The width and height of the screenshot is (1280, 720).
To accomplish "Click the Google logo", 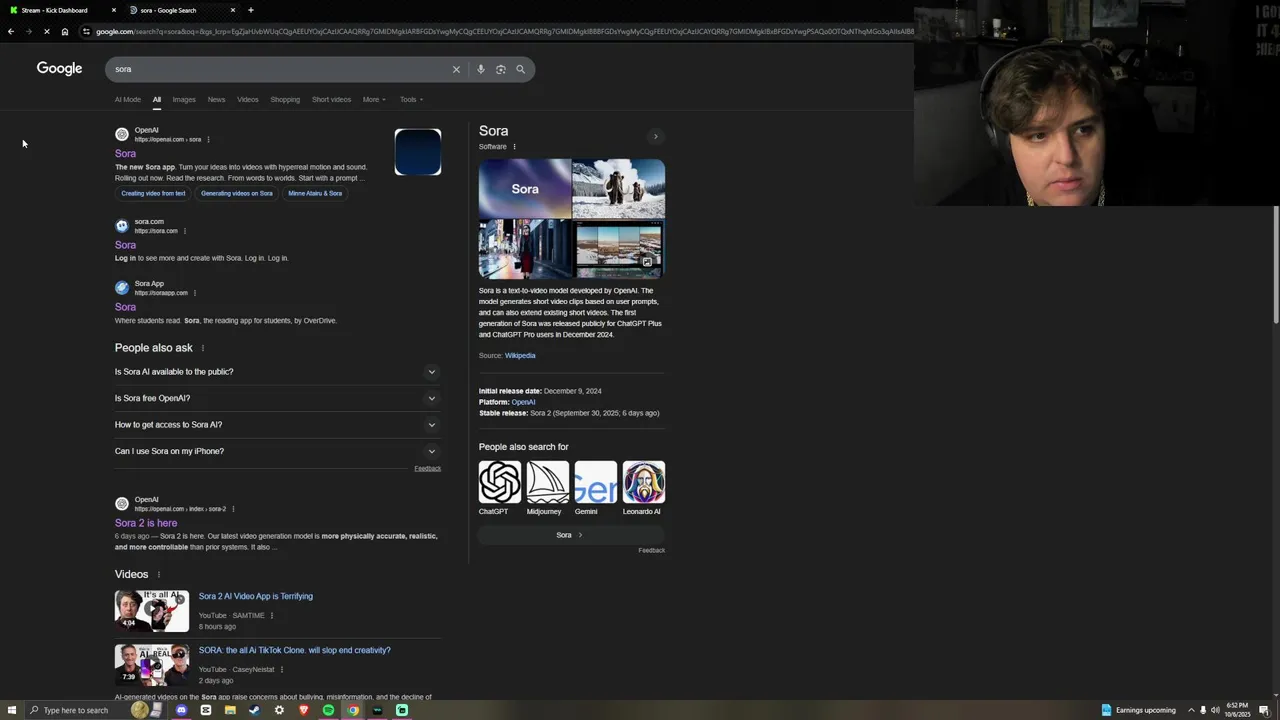I will click(x=59, y=68).
